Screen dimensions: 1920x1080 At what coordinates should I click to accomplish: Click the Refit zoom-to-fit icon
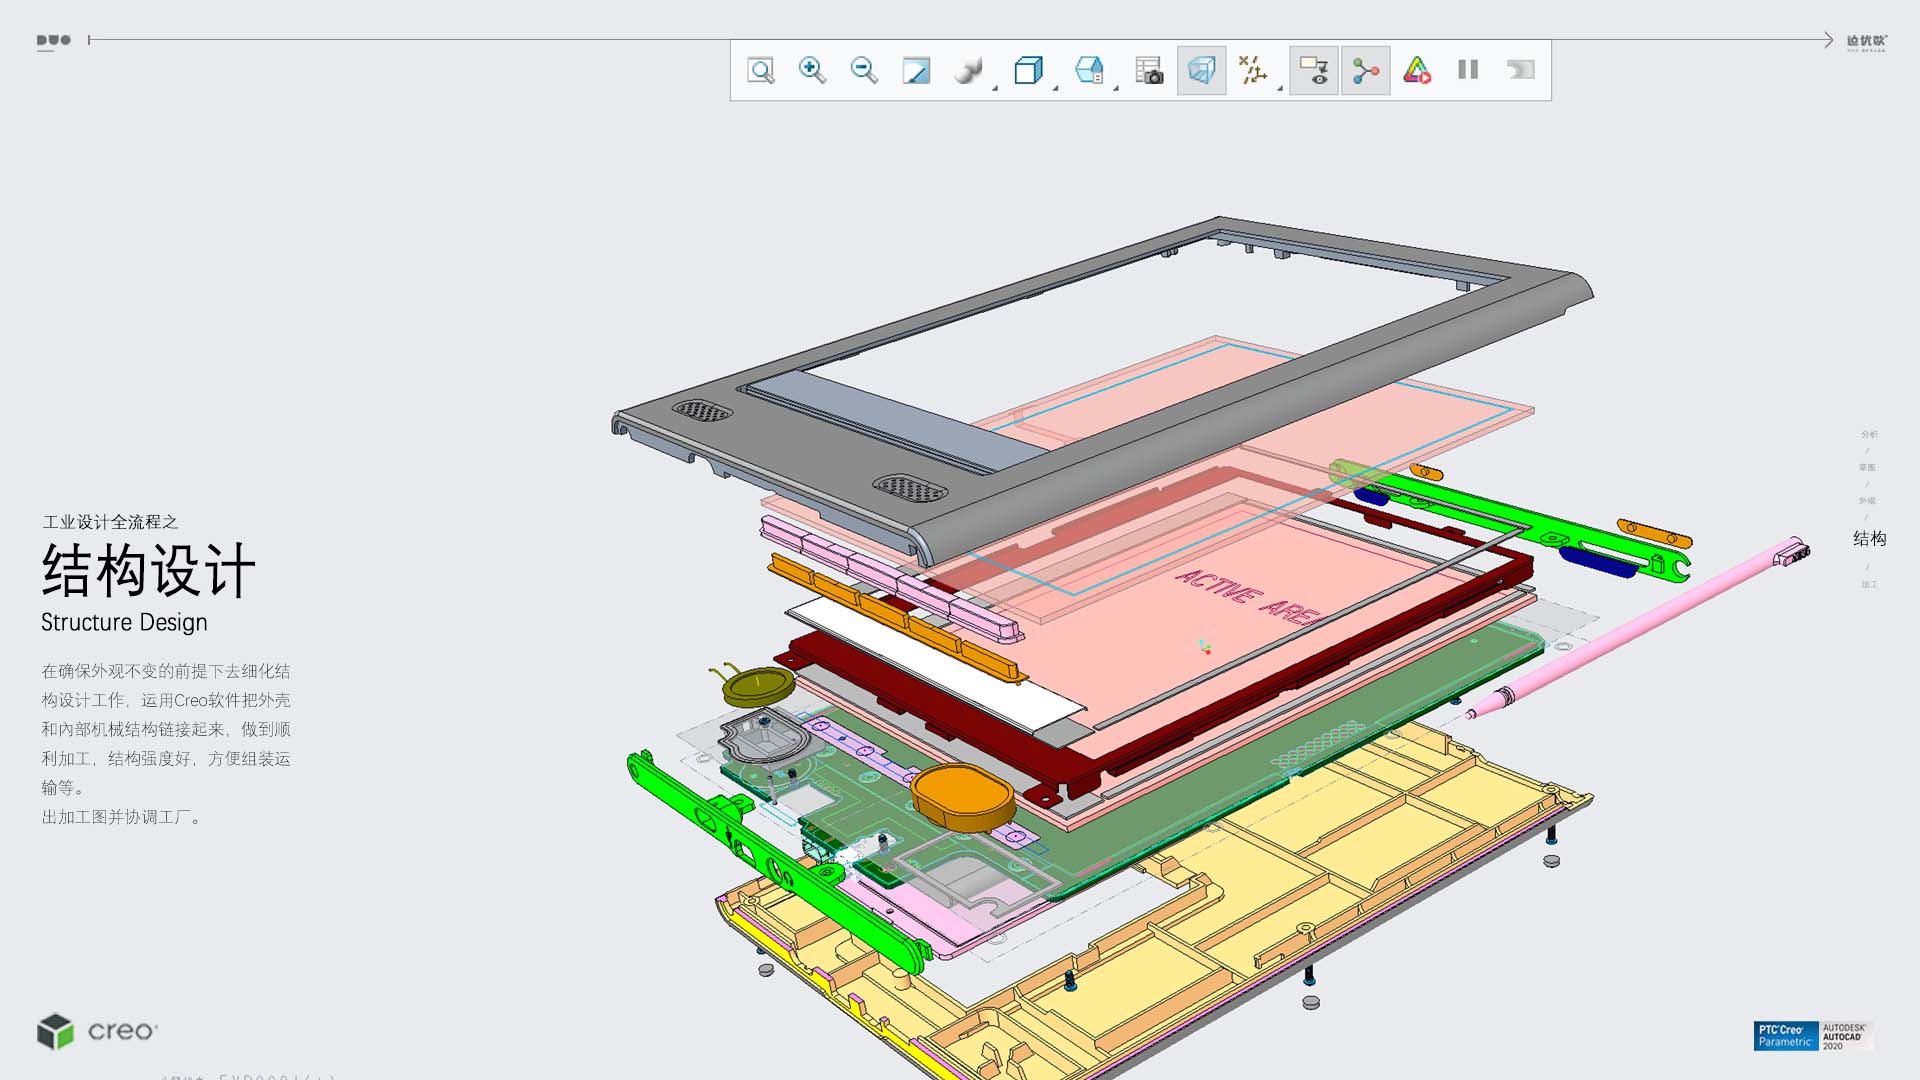point(761,71)
